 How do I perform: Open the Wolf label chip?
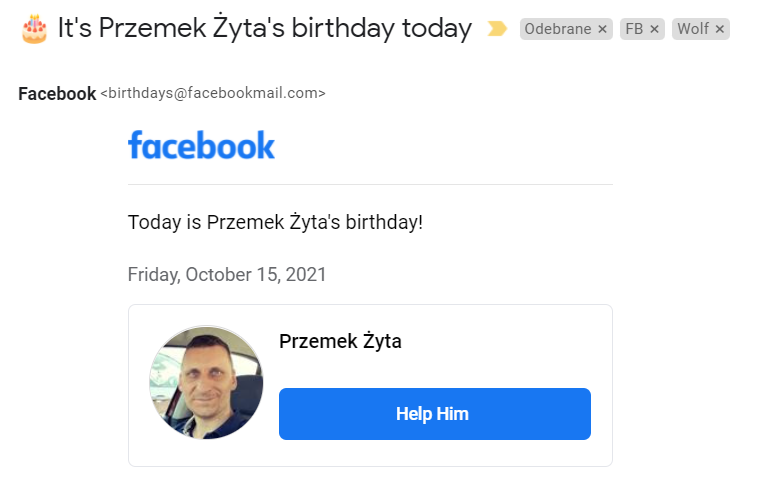(692, 30)
